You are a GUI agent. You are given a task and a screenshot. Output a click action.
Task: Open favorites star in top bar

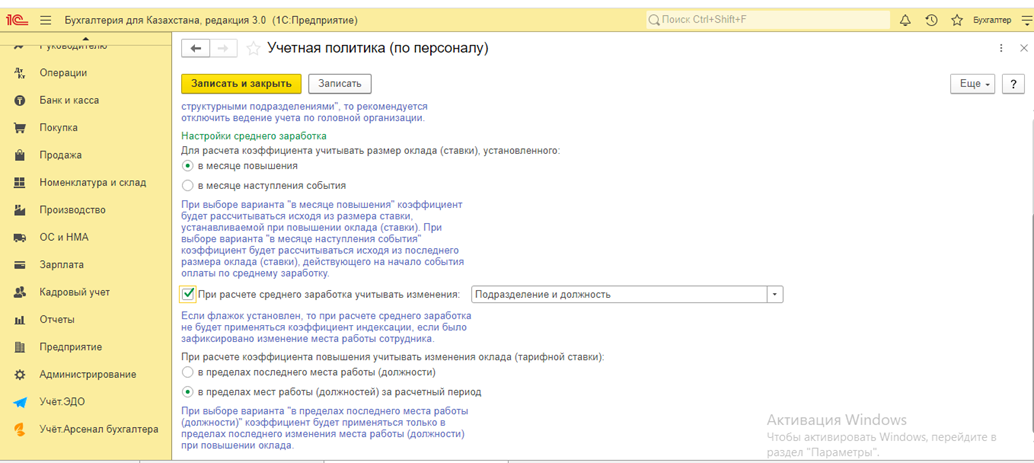click(x=957, y=20)
